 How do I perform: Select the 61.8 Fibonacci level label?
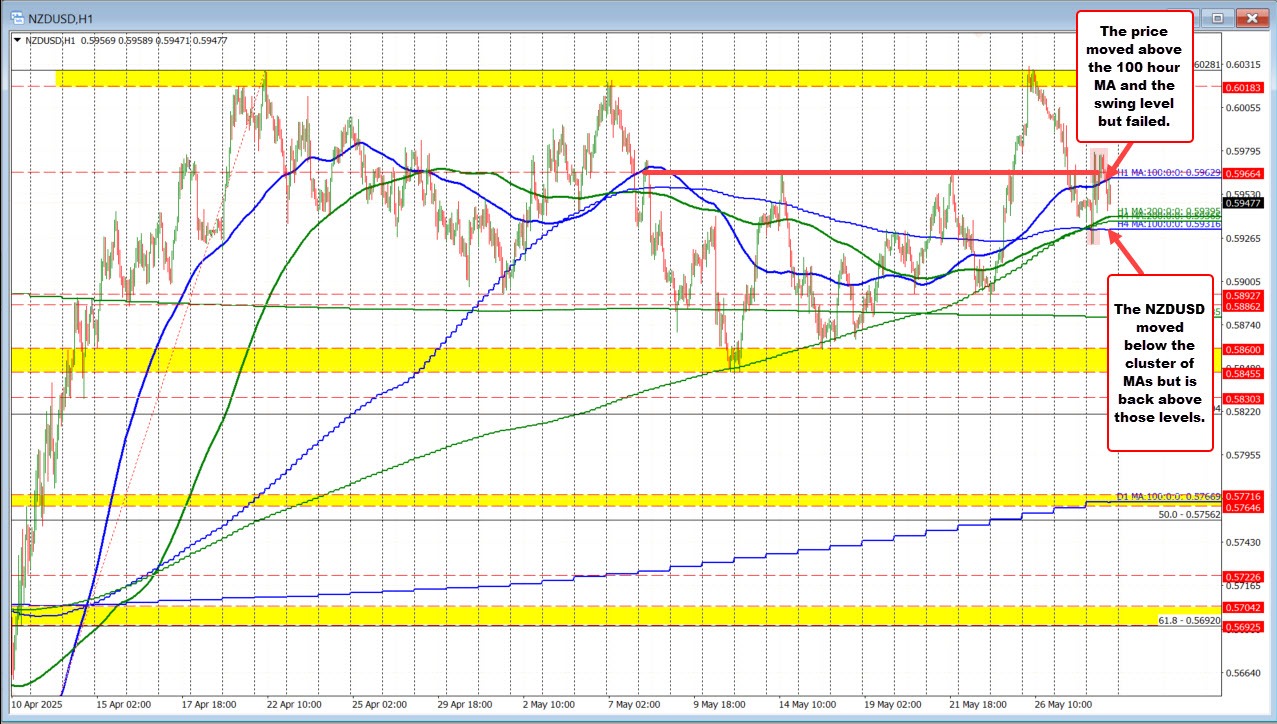1190,620
